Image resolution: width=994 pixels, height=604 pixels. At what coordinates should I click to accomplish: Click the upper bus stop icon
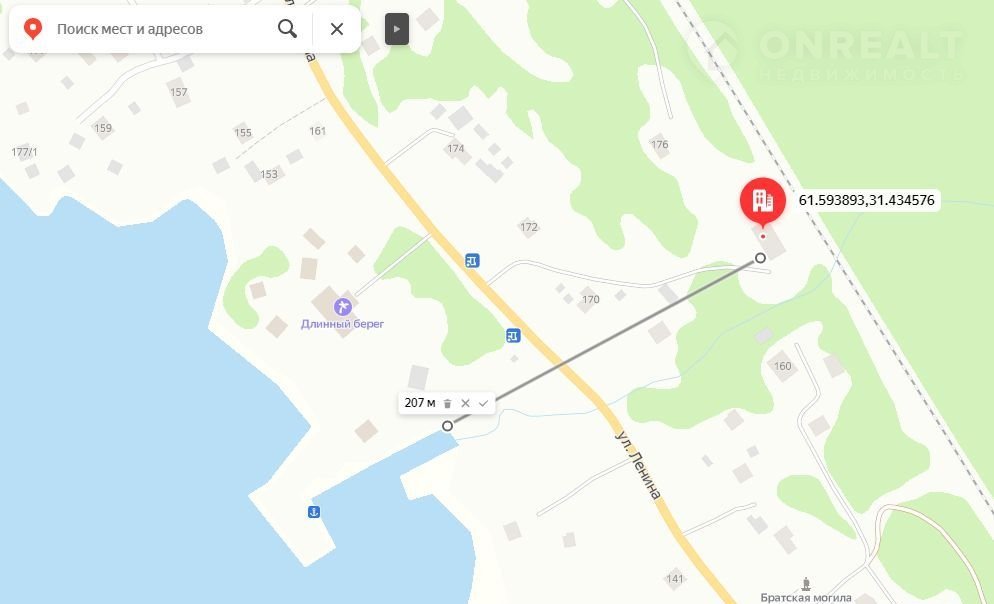(x=472, y=260)
